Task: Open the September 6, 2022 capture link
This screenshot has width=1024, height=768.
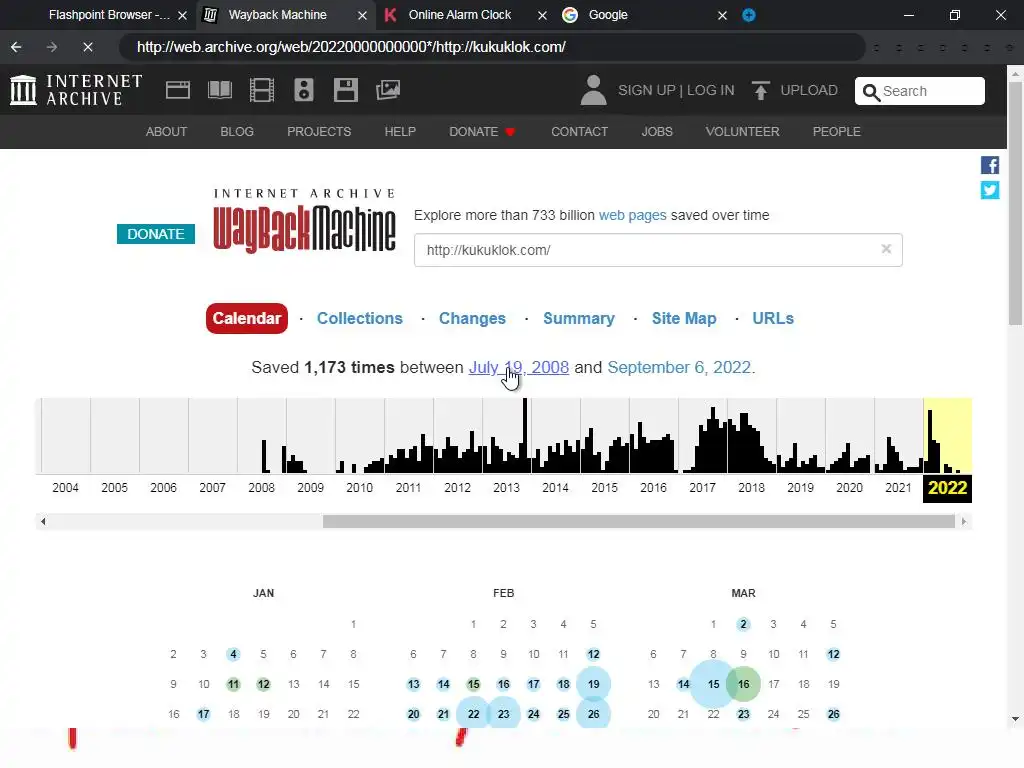Action: (x=679, y=367)
